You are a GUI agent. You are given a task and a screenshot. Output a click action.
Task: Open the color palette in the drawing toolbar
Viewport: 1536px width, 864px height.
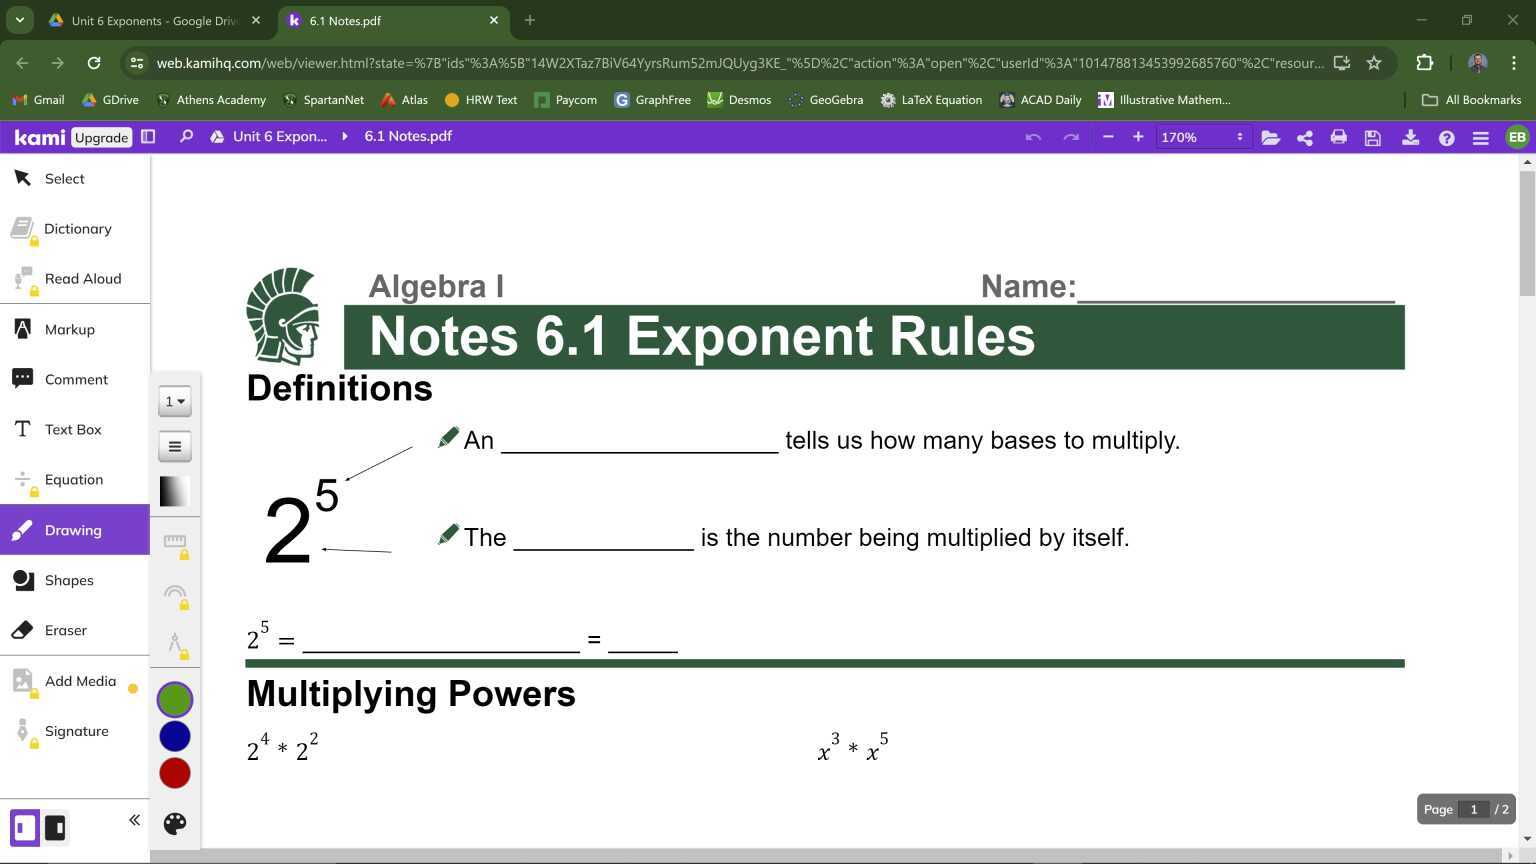(x=175, y=823)
